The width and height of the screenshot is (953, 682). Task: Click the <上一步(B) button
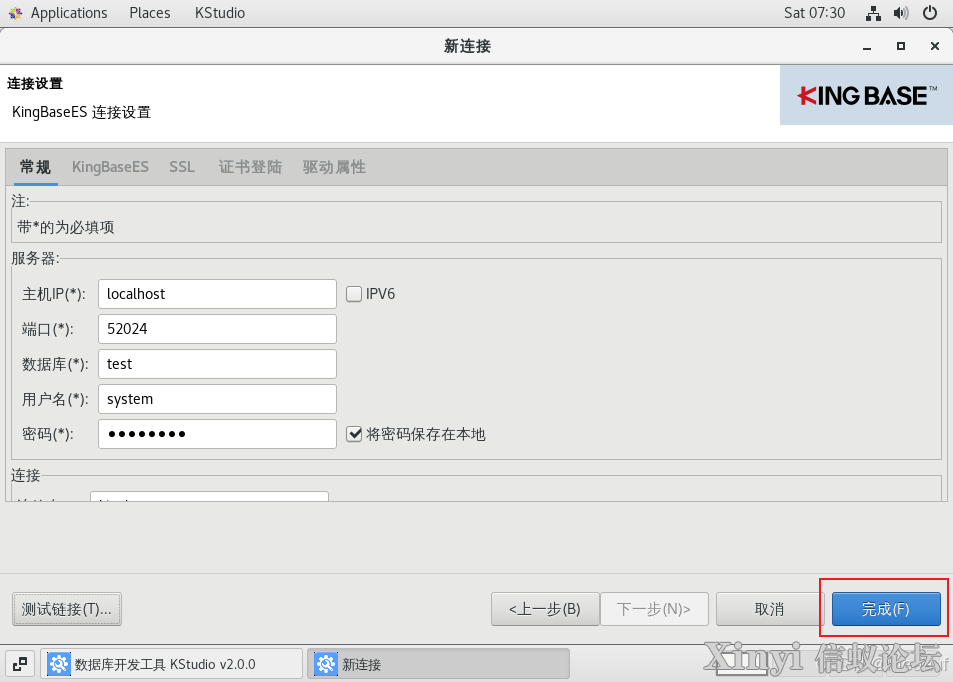[545, 609]
